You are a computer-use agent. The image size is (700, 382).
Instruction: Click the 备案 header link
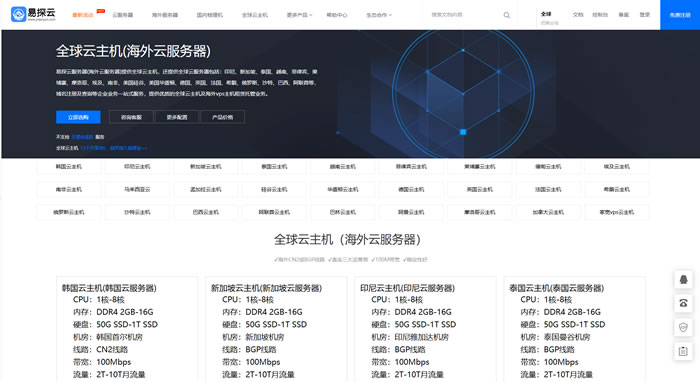point(624,15)
